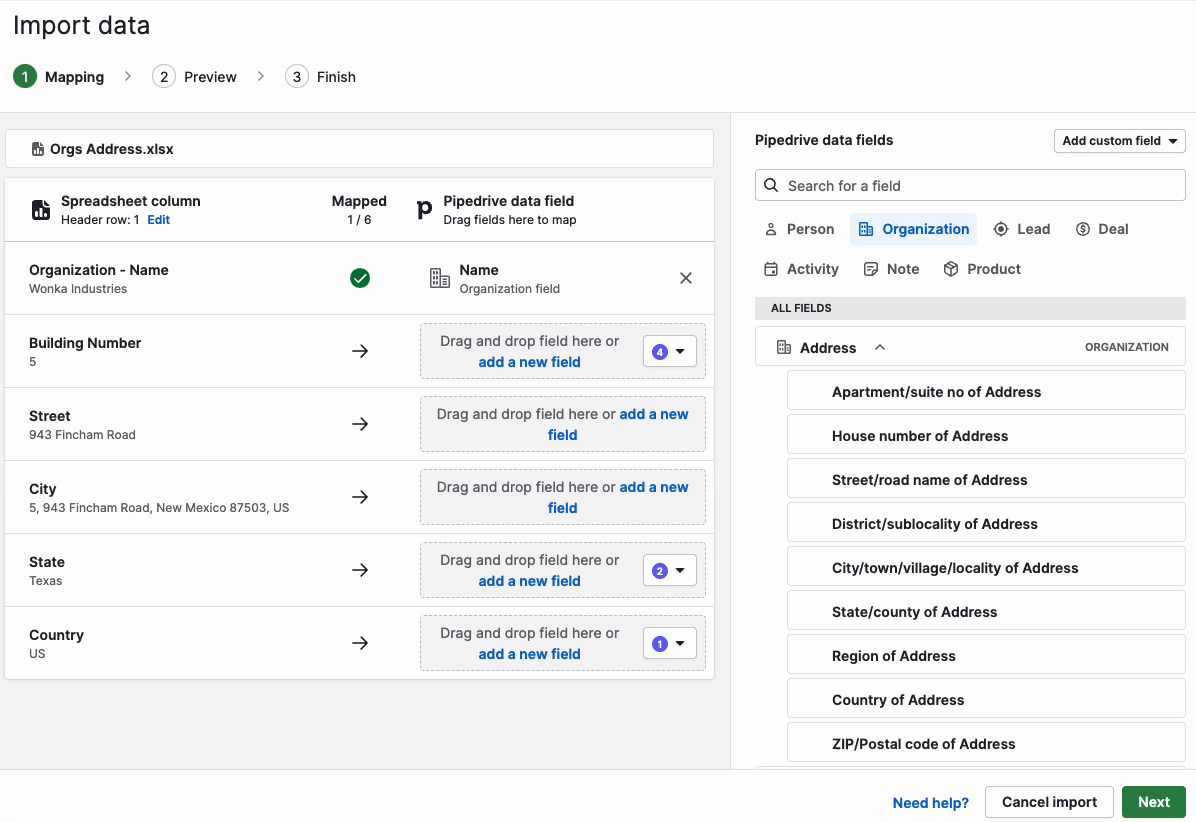
Task: Click the arrow icon in Street row
Action: point(360,424)
